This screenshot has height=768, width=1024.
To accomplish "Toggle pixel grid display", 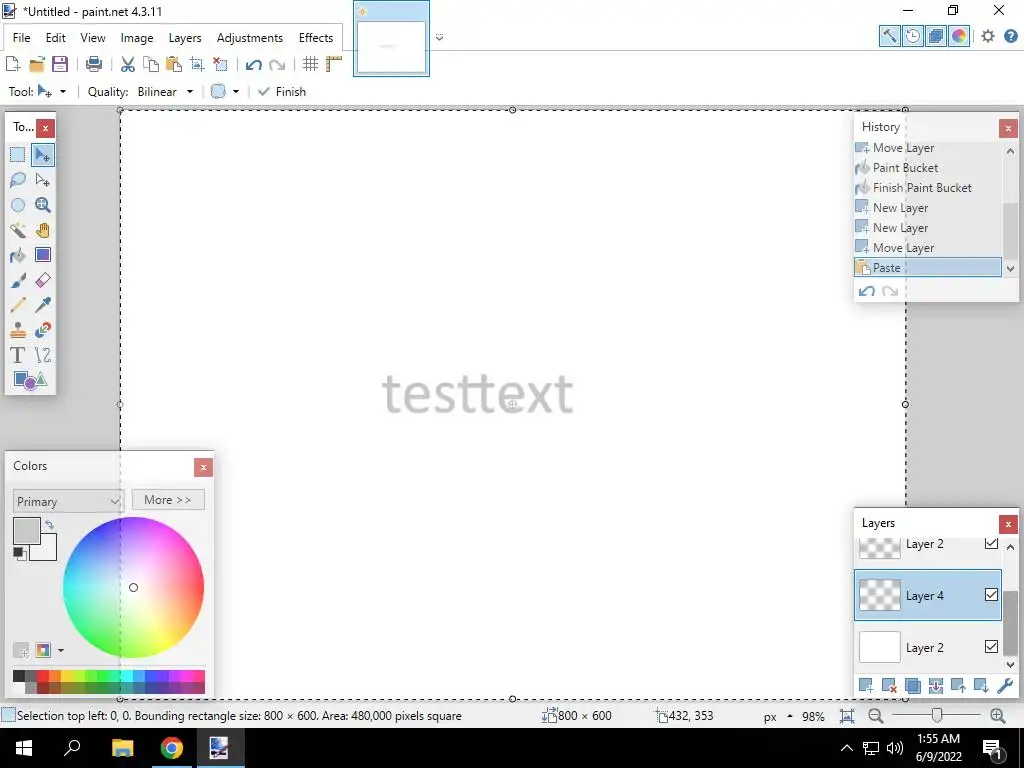I will (x=310, y=64).
